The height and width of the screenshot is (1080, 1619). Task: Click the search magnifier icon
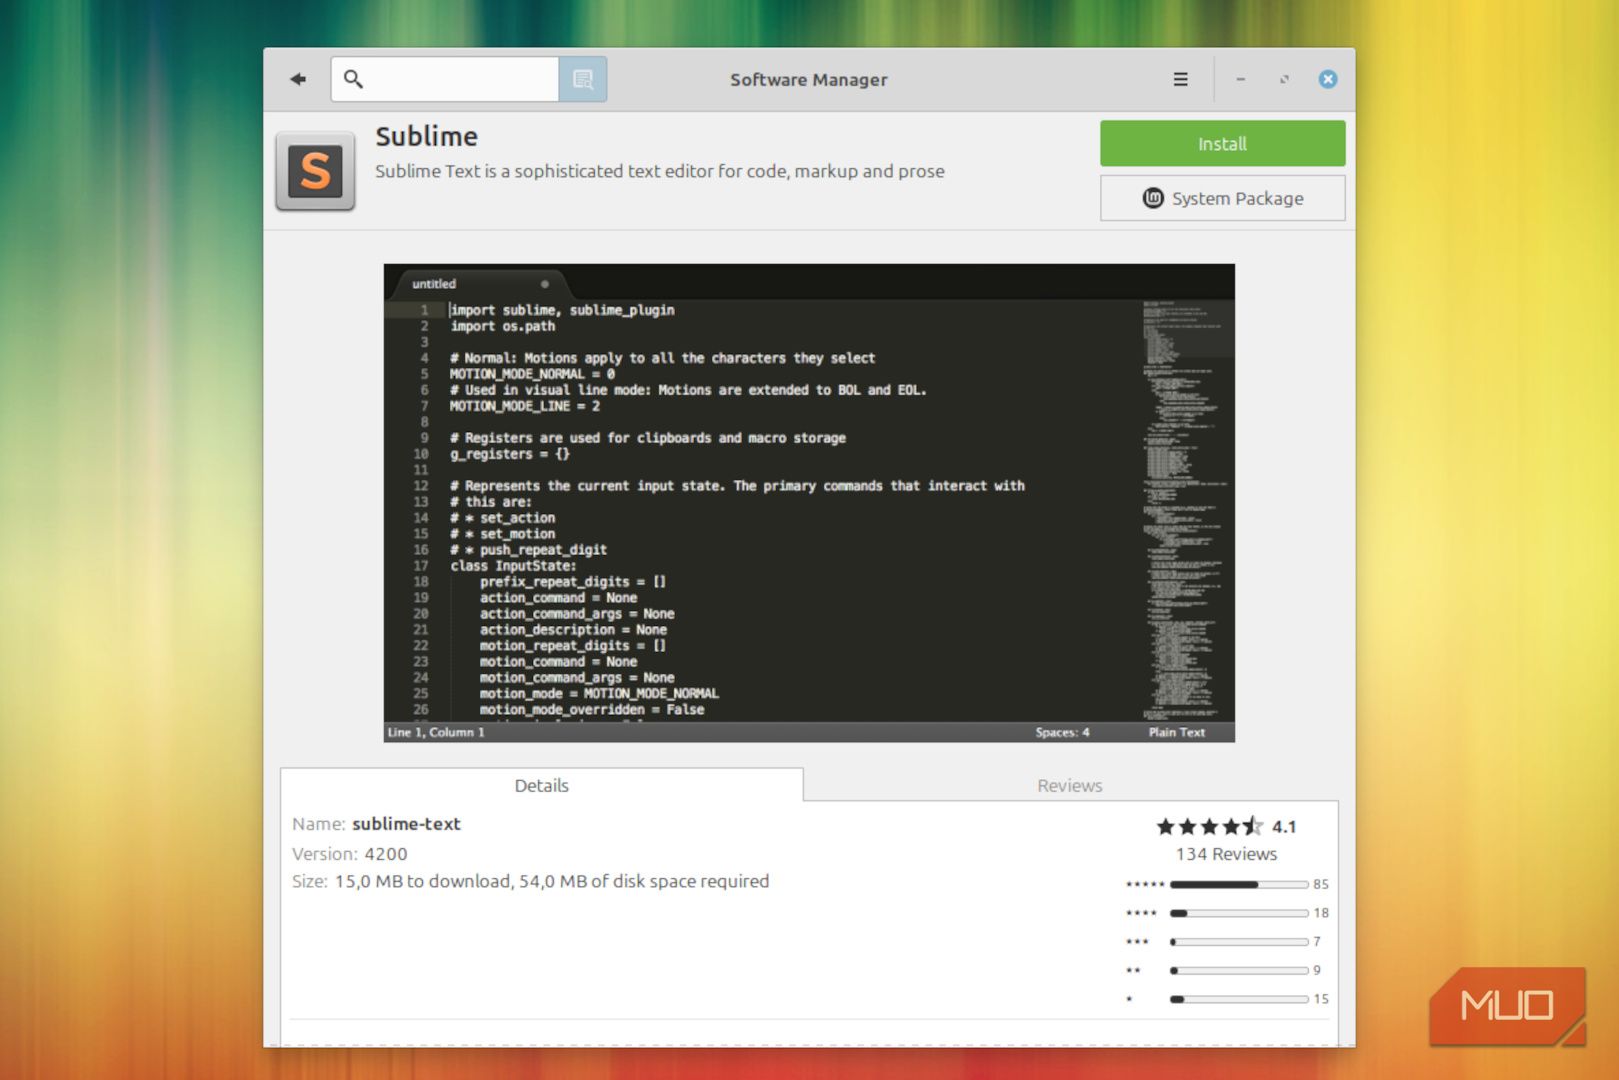[353, 79]
